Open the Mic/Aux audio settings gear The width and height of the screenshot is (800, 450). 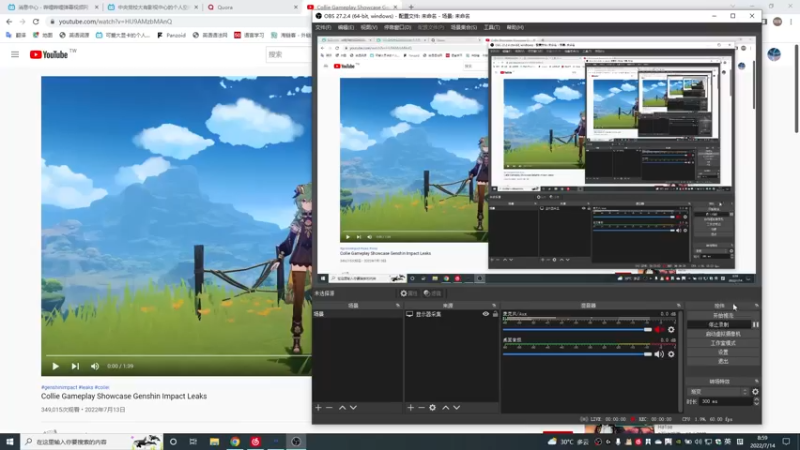pyautogui.click(x=671, y=330)
